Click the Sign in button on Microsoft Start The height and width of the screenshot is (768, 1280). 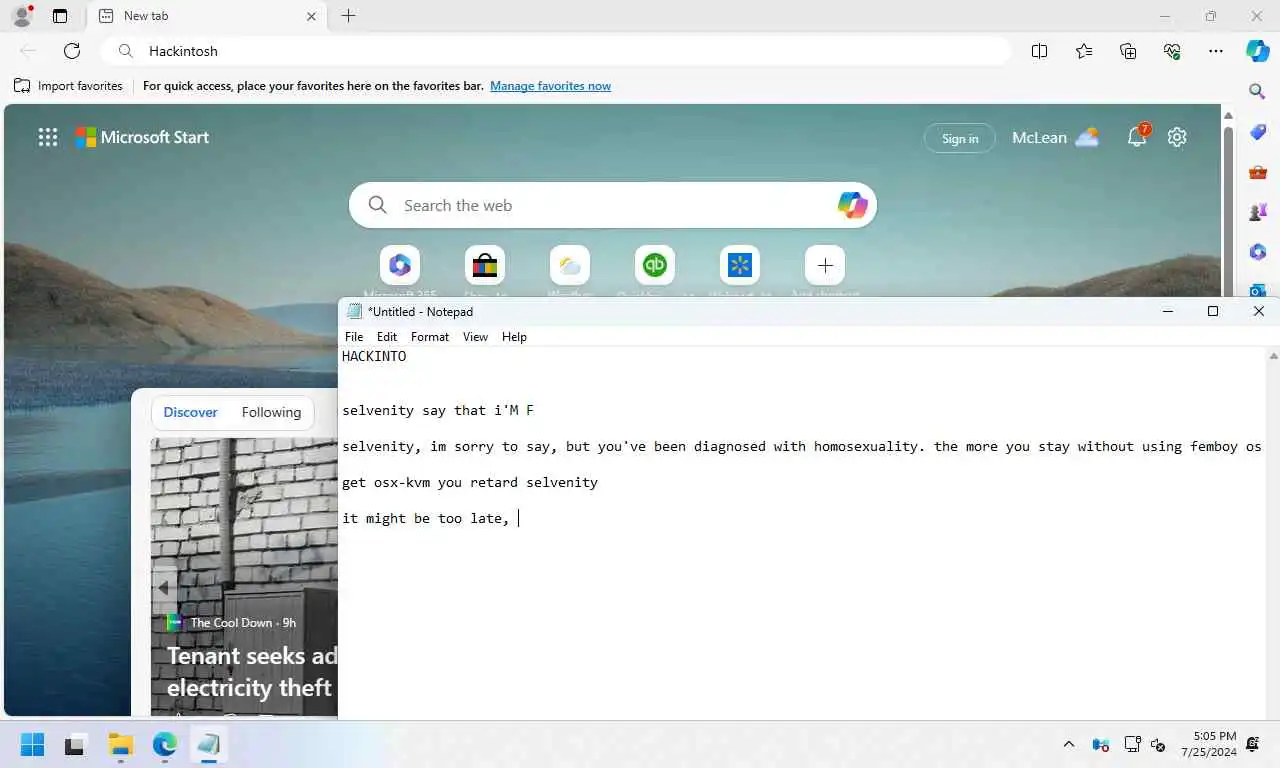960,138
